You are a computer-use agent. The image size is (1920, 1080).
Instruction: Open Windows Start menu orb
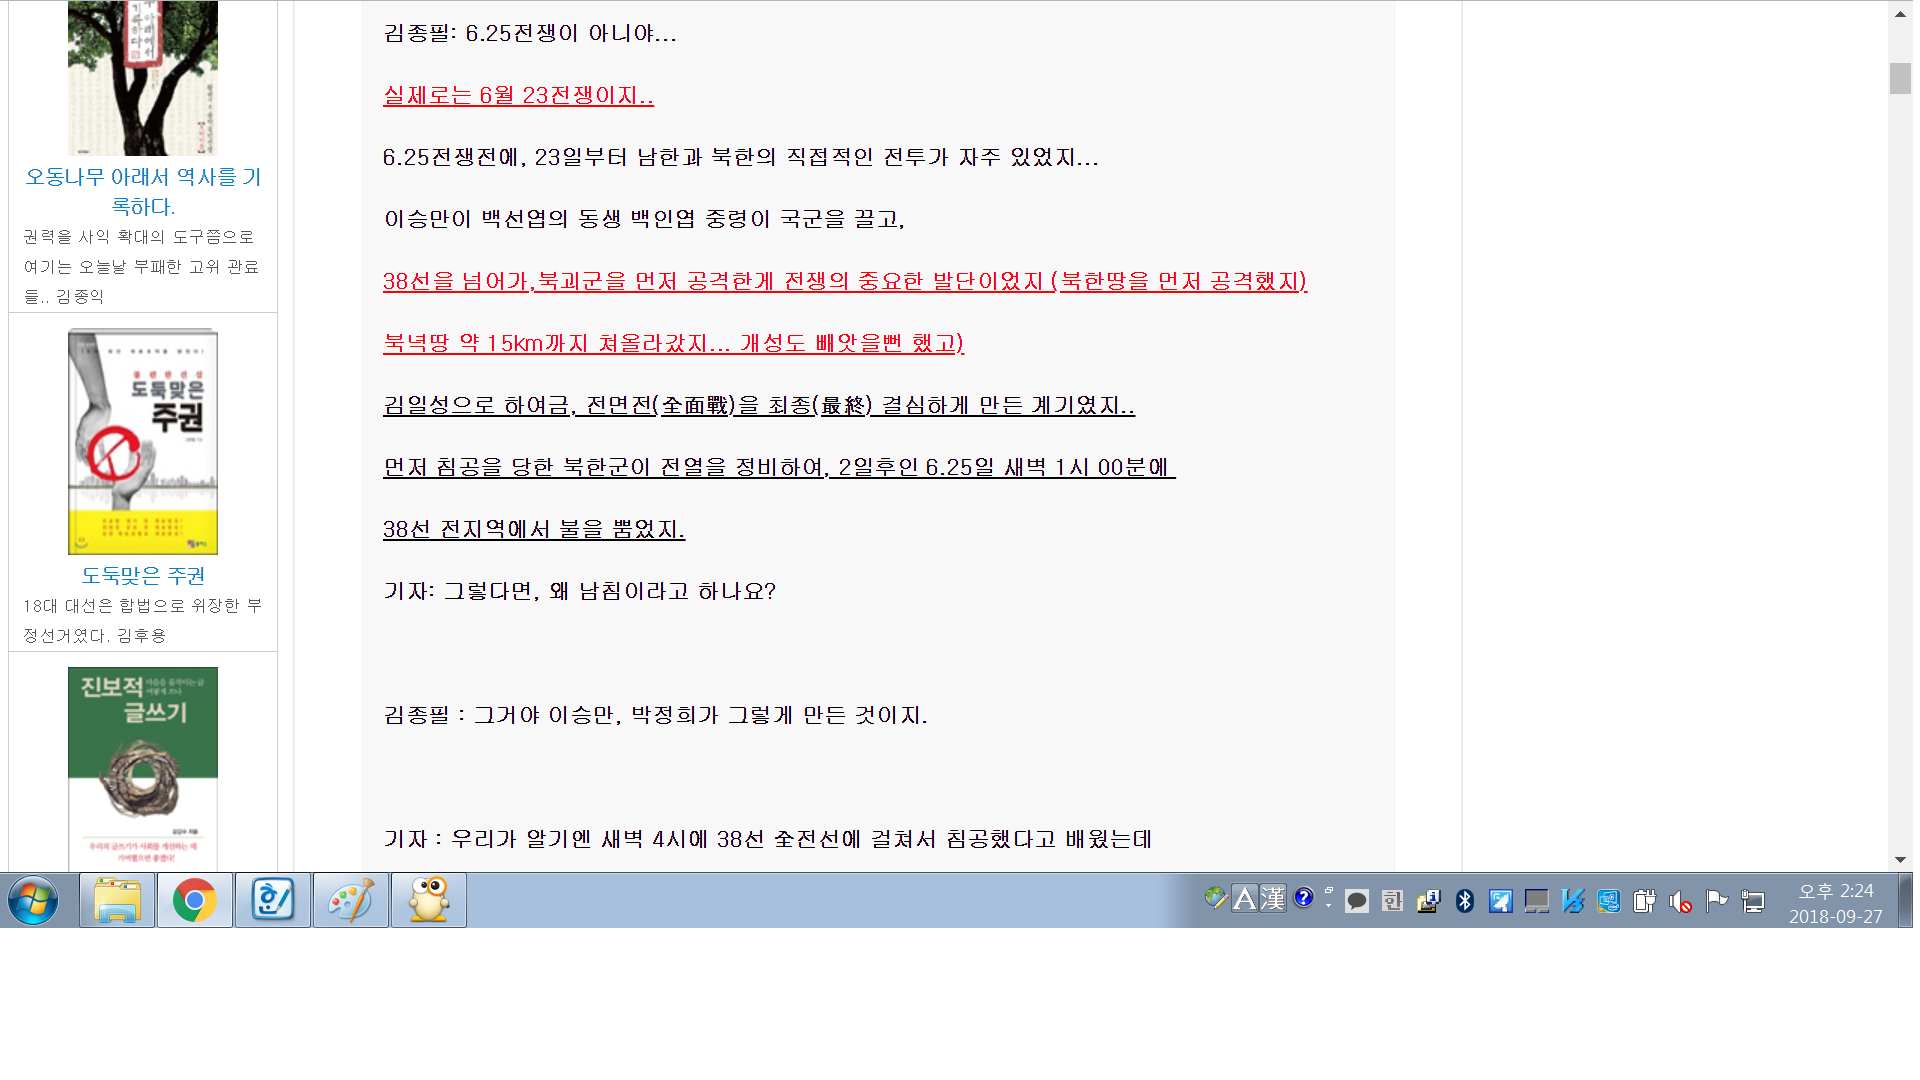pyautogui.click(x=33, y=900)
